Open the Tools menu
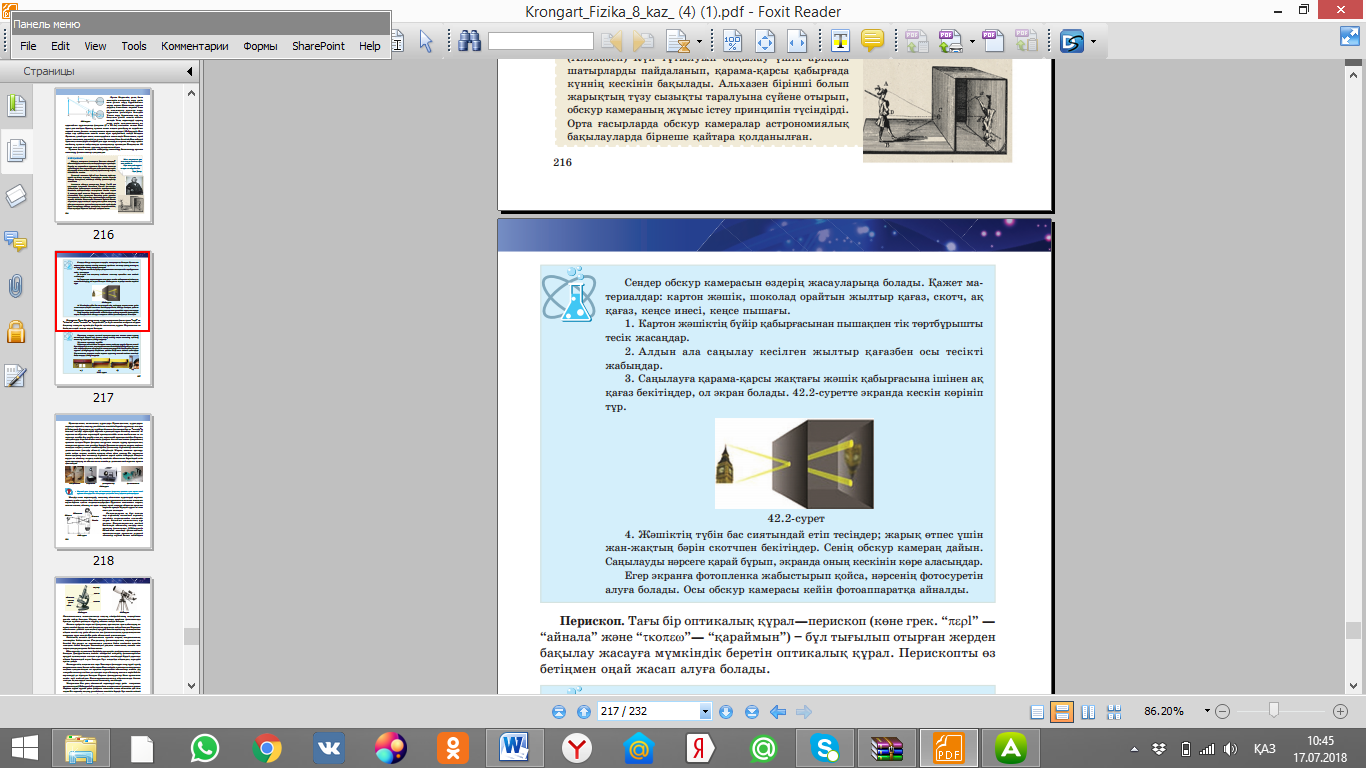Screen dimensions: 1366x768 pyautogui.click(x=134, y=46)
